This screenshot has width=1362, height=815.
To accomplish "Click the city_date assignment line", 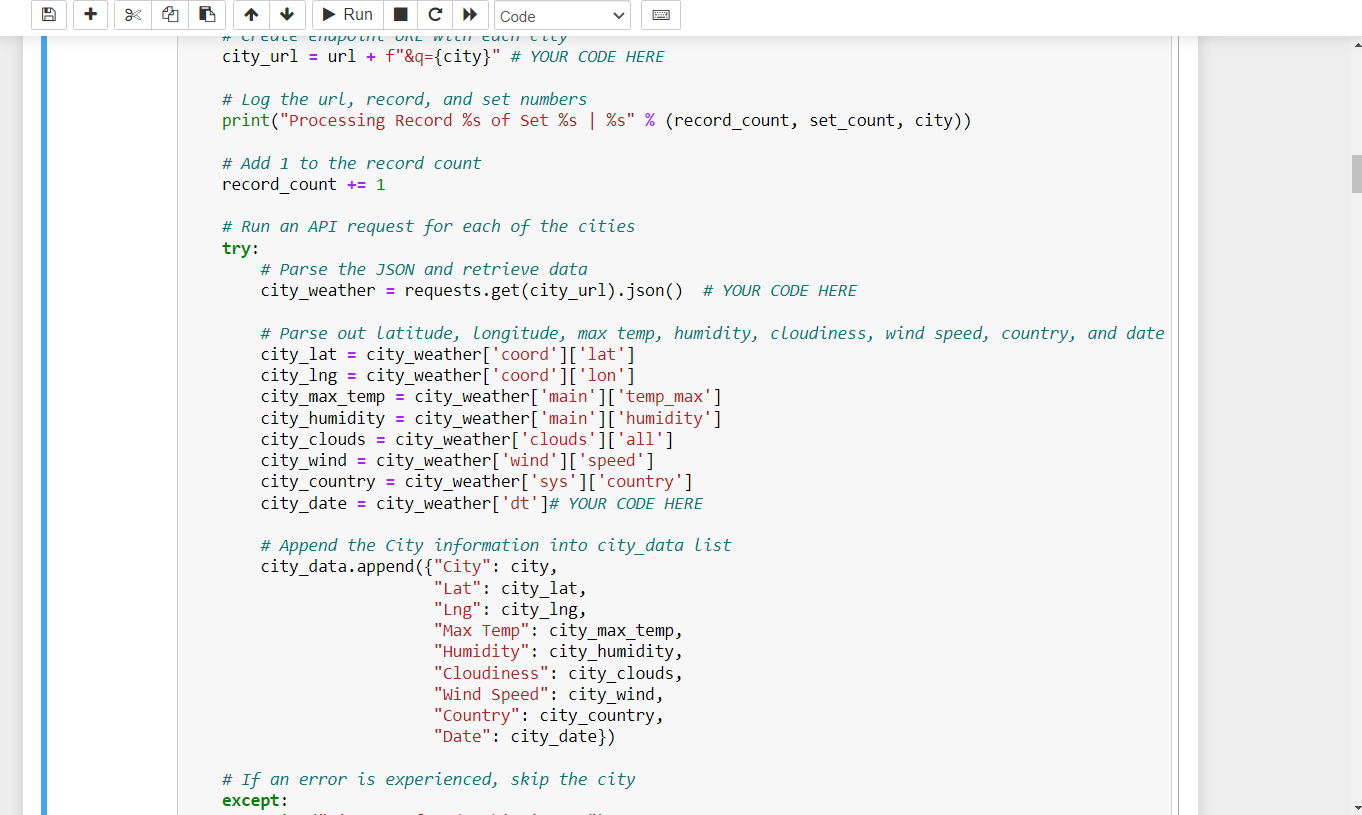I will 482,504.
